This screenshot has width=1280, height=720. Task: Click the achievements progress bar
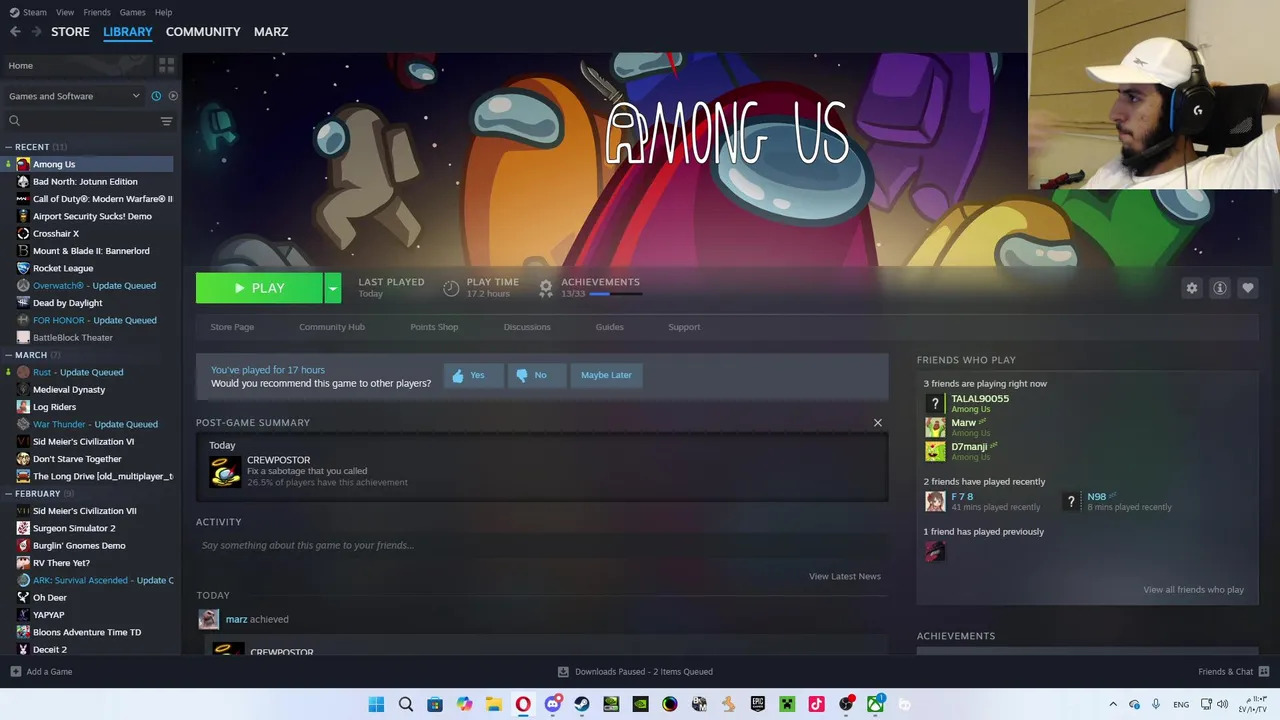(615, 294)
